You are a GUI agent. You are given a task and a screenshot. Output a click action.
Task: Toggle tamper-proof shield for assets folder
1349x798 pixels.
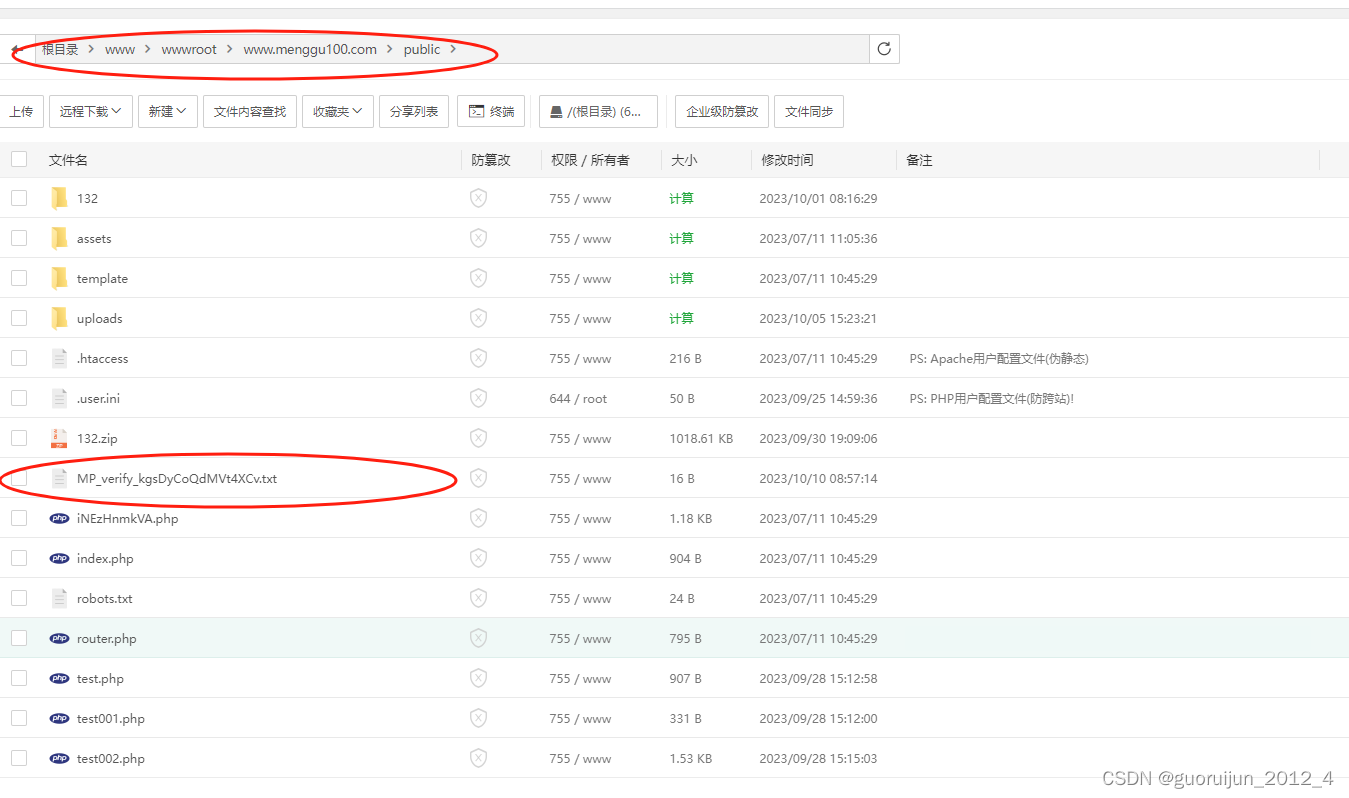(x=478, y=238)
